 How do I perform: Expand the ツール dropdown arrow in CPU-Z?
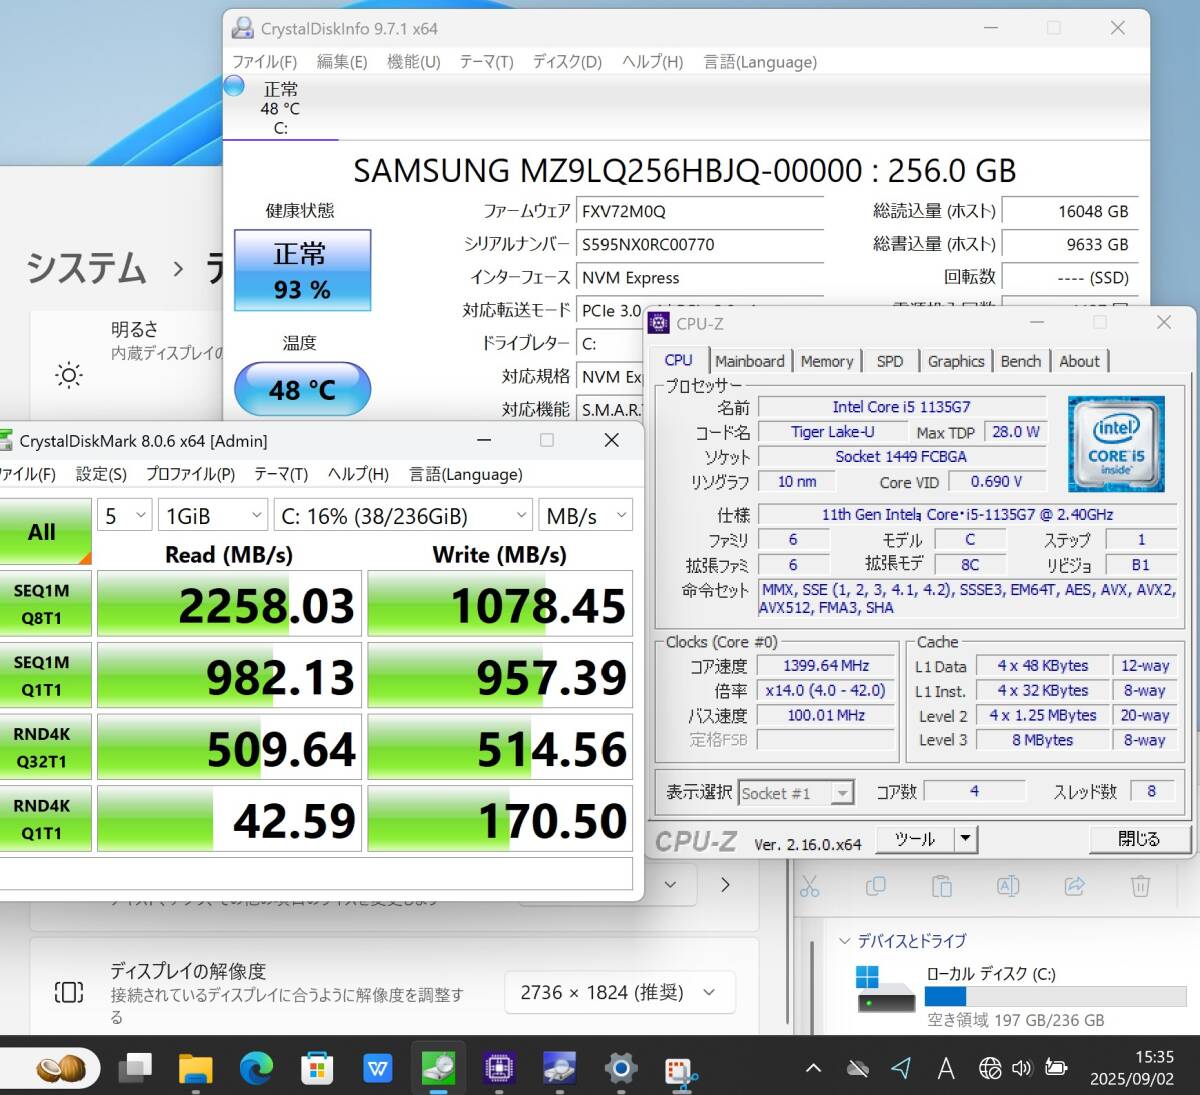[965, 839]
